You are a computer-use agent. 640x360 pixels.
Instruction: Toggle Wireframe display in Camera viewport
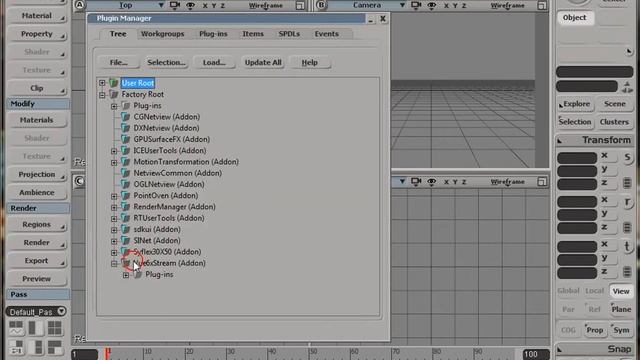pos(507,6)
